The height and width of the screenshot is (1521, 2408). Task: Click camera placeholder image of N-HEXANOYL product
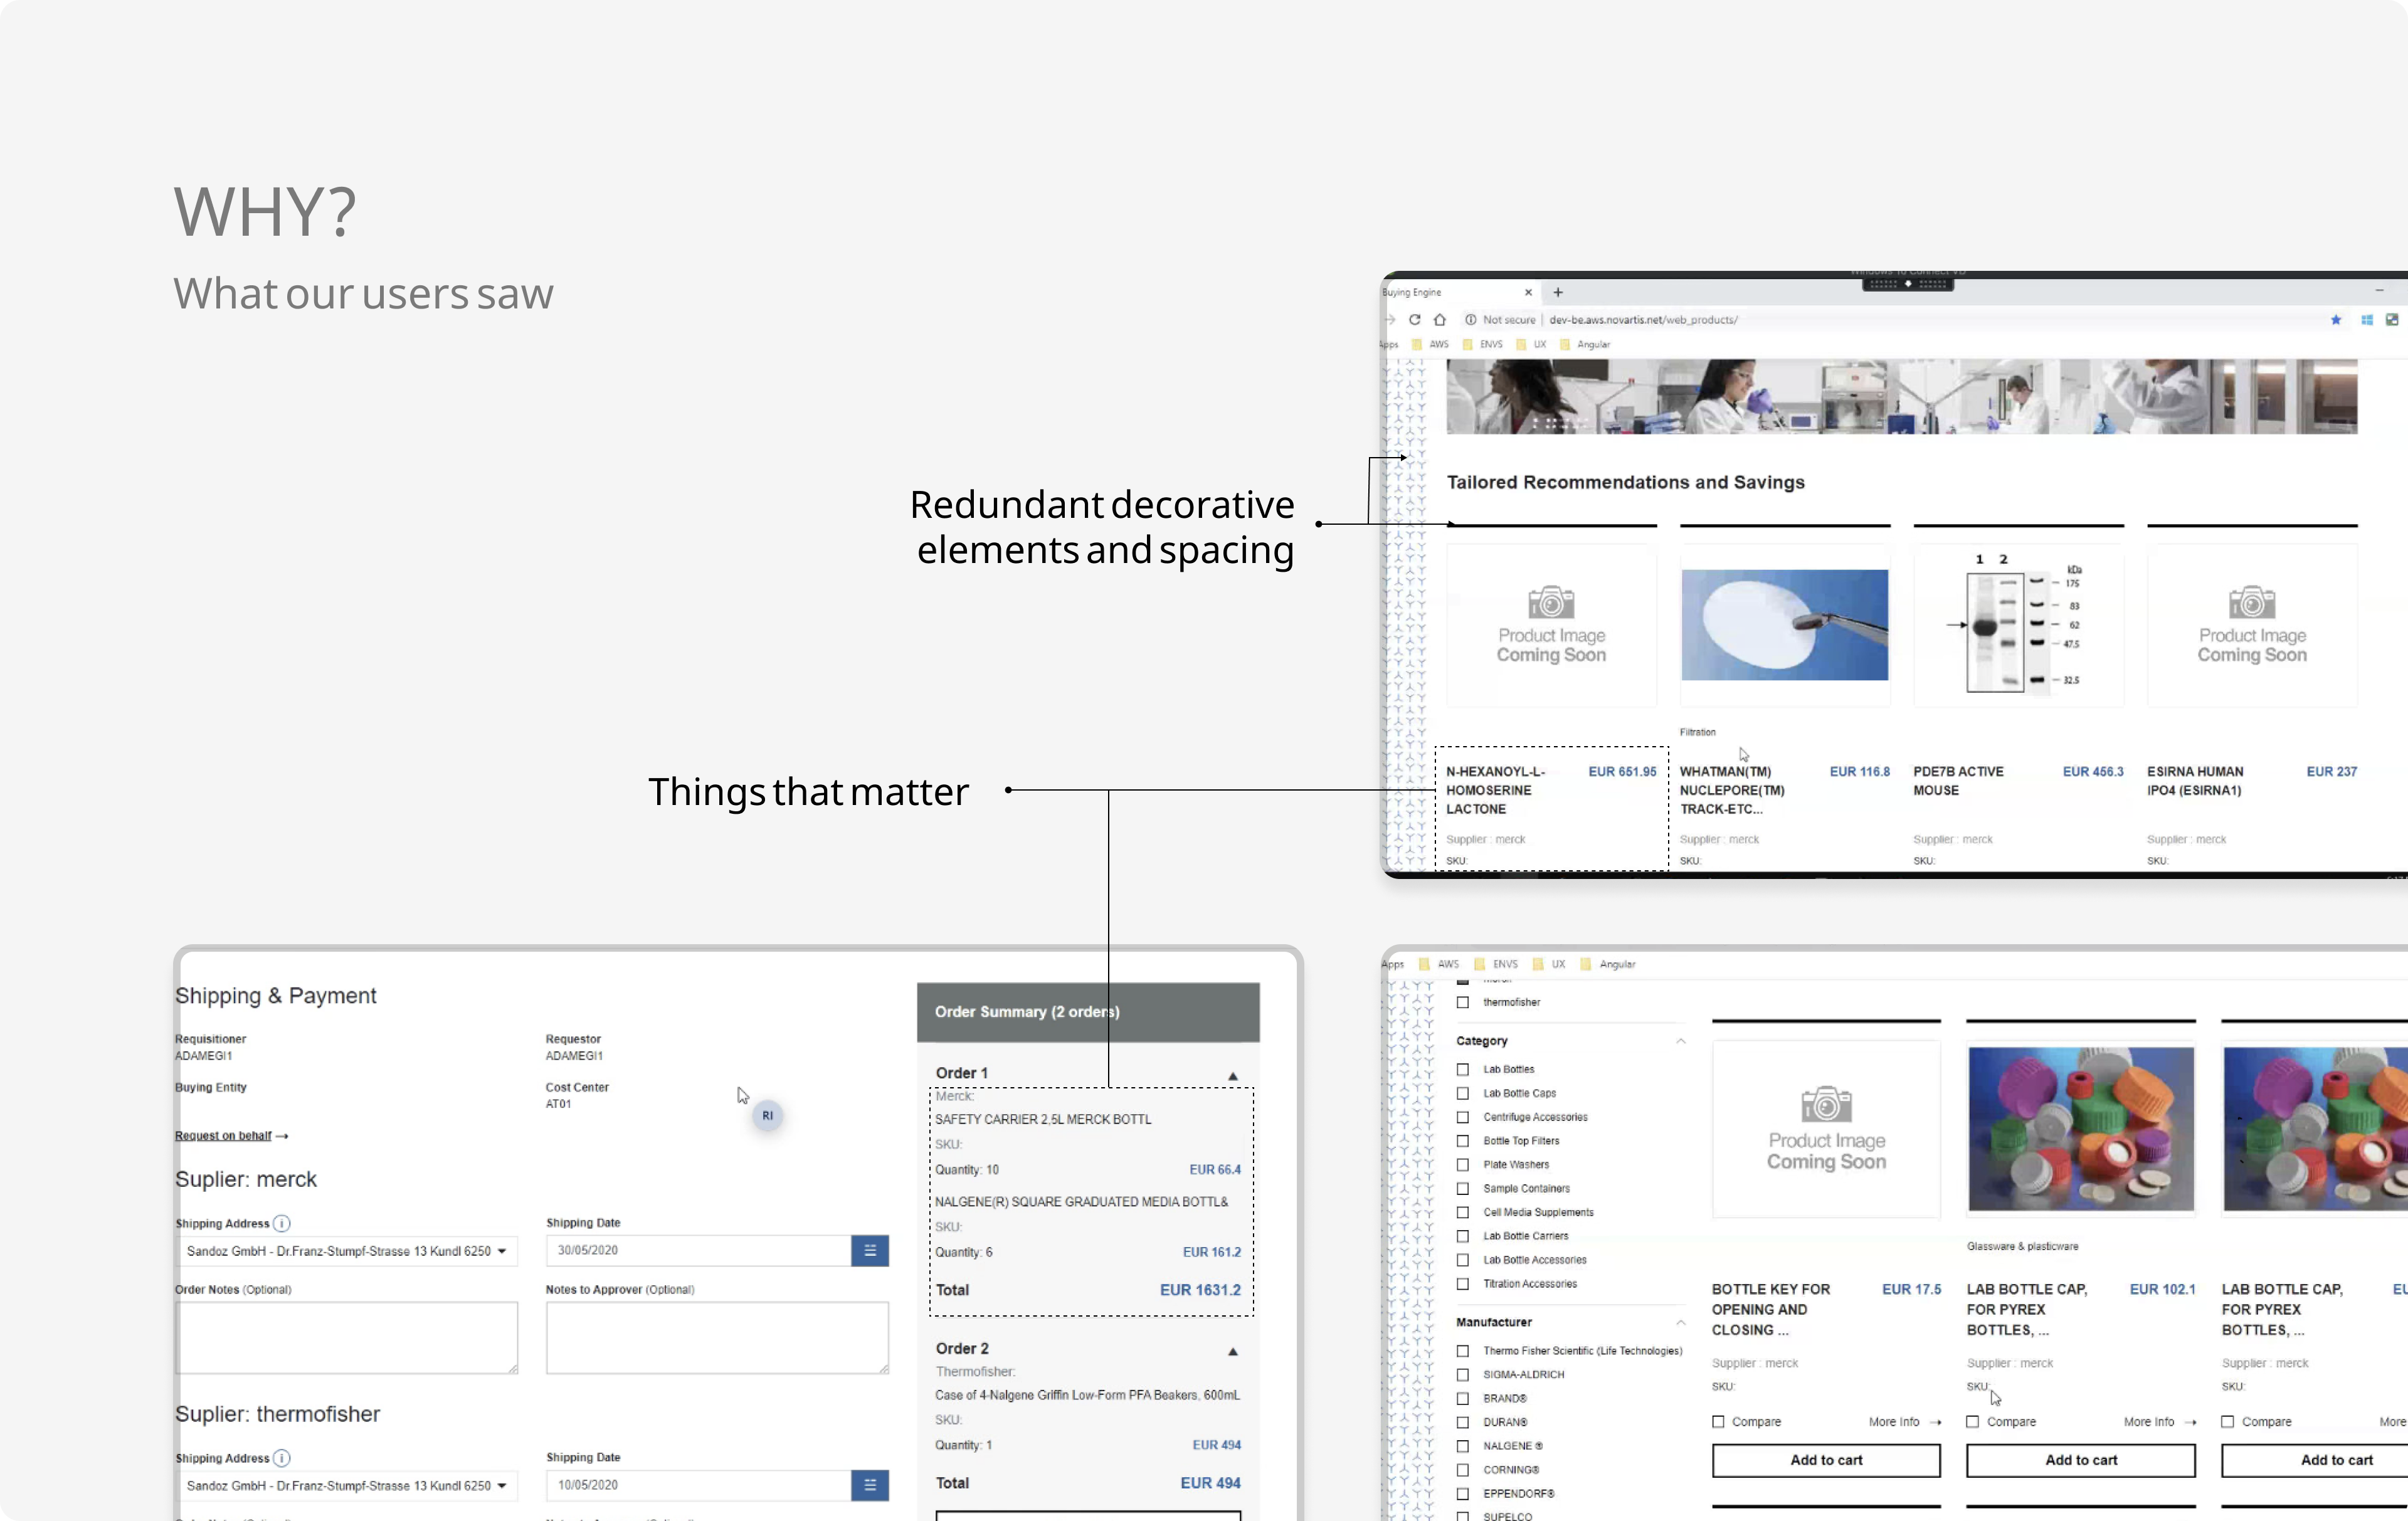point(1552,625)
